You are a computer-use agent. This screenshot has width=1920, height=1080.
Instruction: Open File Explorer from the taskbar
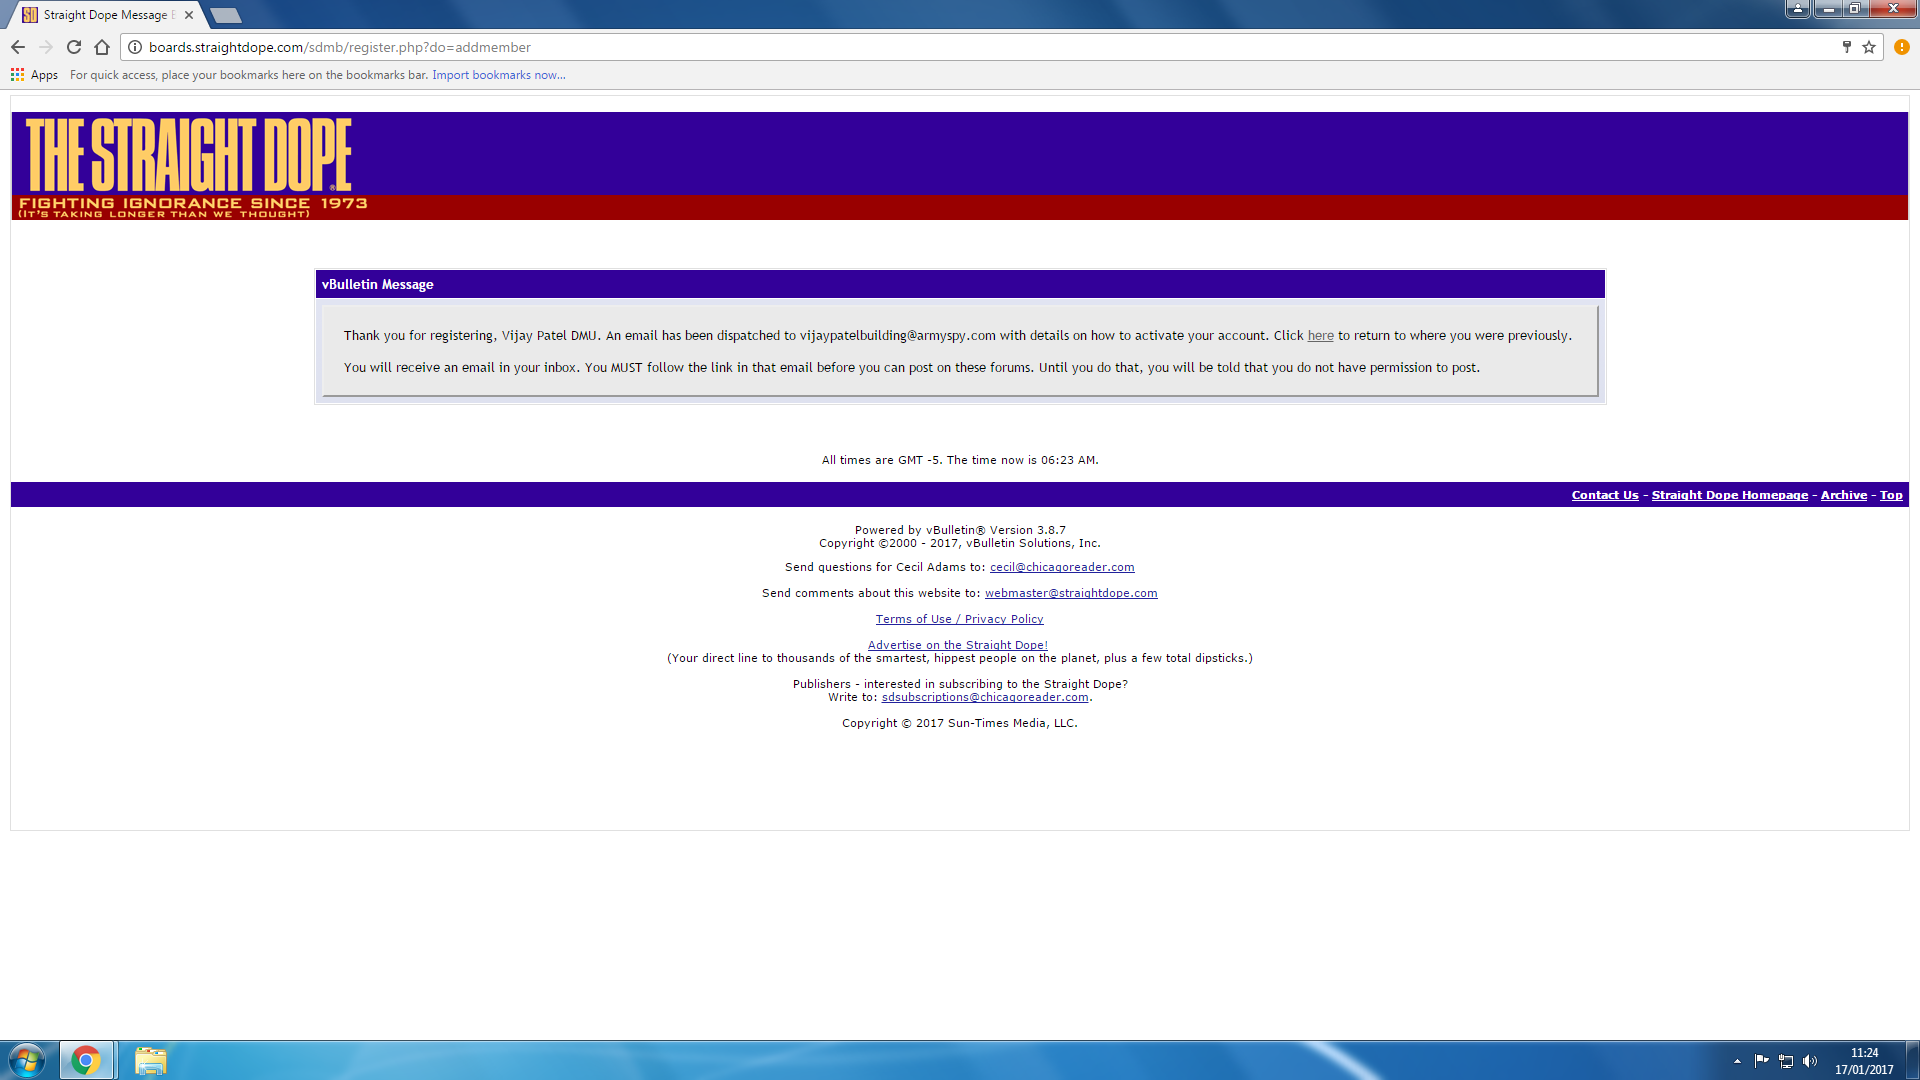point(150,1060)
